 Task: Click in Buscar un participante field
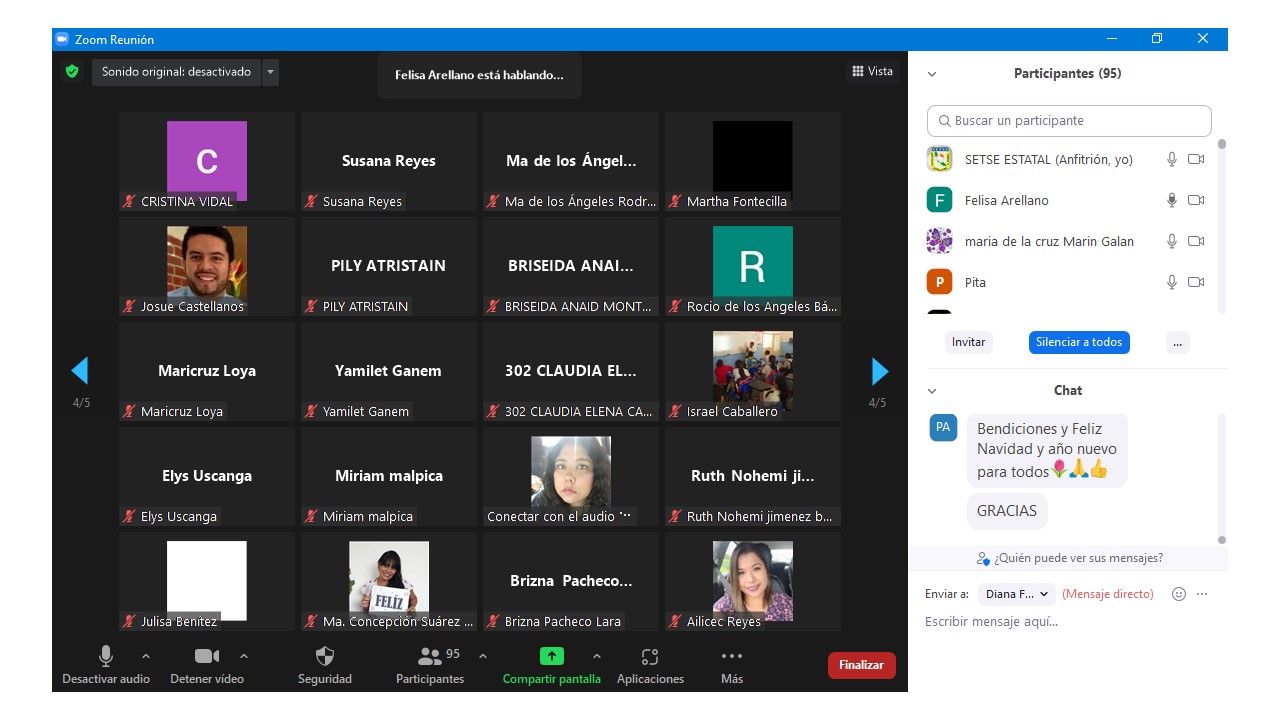[1069, 121]
